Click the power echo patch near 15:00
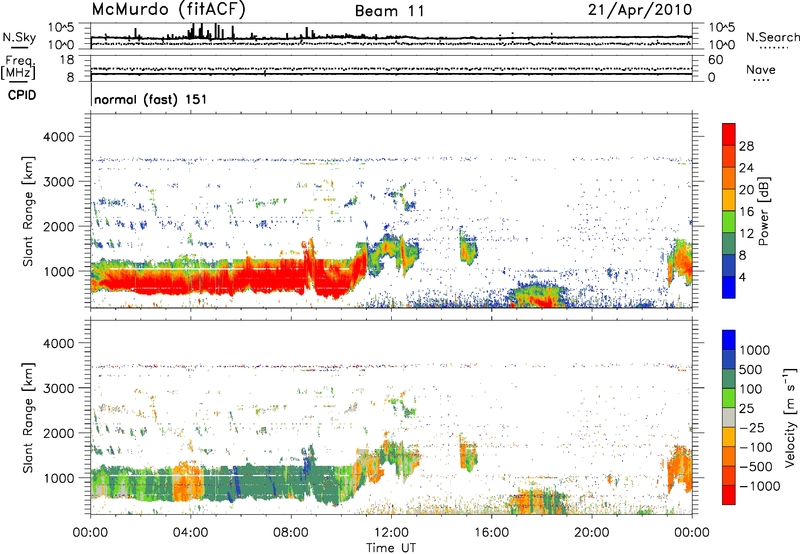The width and height of the screenshot is (800, 554). pos(468,247)
